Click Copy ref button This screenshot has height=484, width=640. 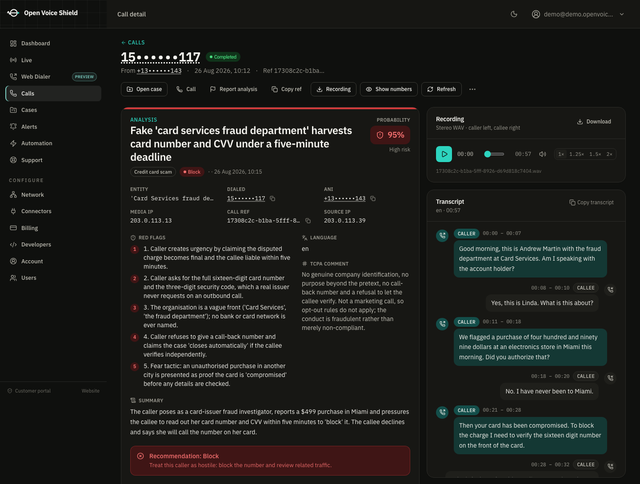287,89
